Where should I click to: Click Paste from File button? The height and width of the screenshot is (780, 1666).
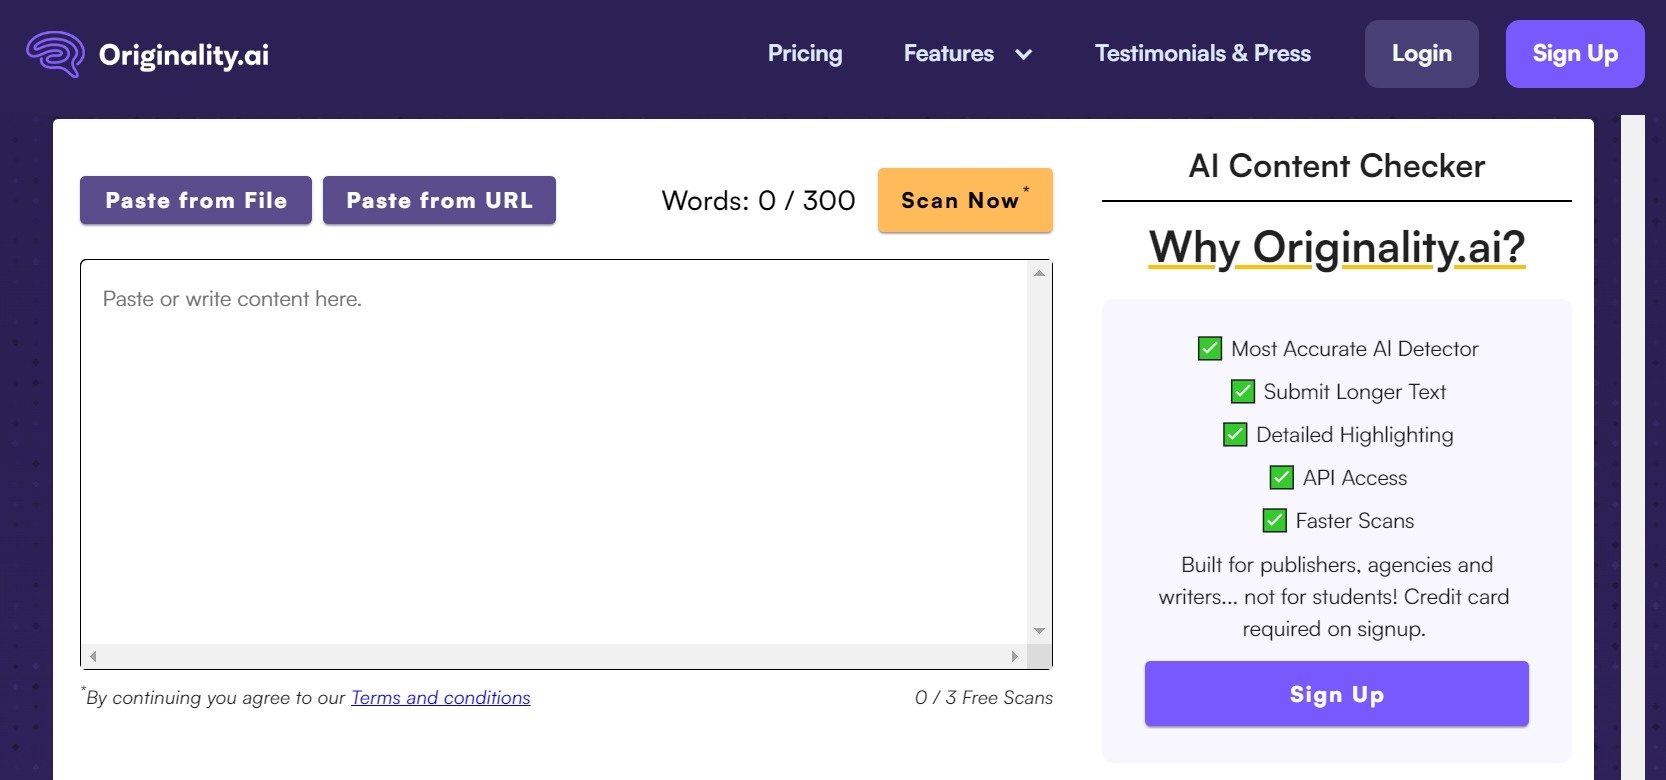pos(196,200)
